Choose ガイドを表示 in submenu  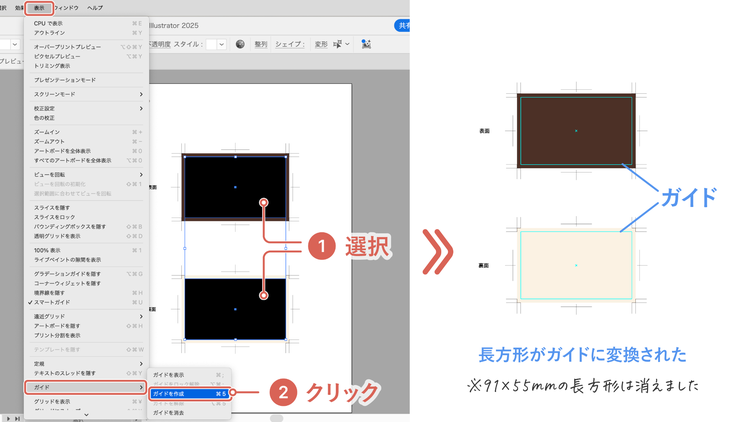tap(189, 375)
